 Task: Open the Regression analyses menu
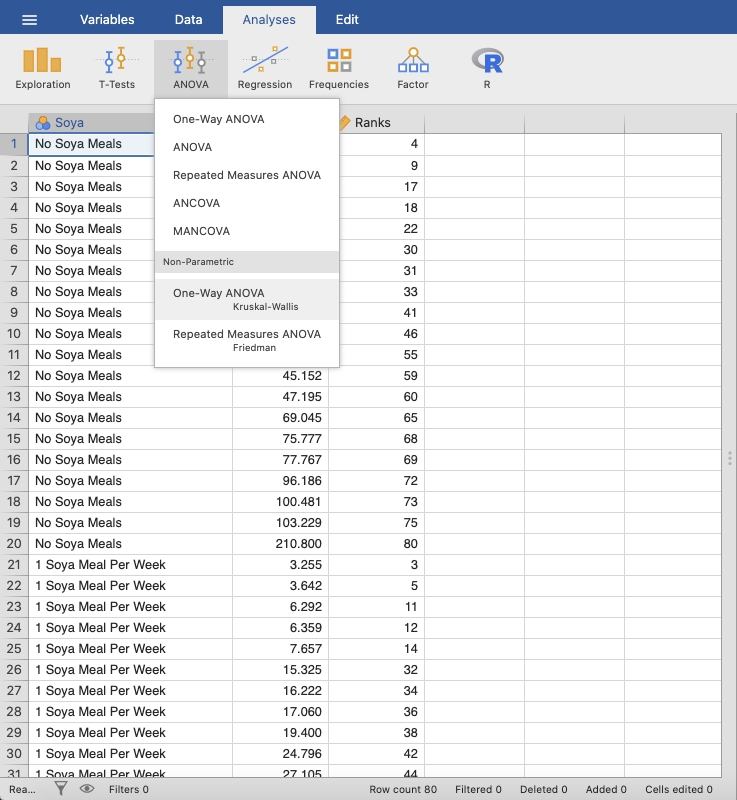click(x=265, y=68)
